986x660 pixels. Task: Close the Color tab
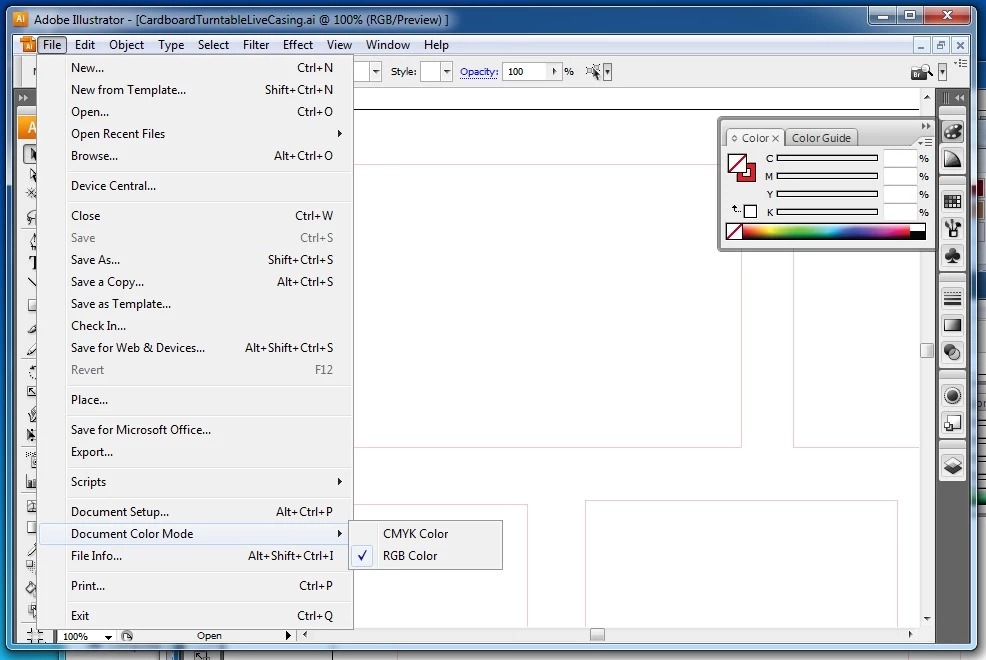pyautogui.click(x=775, y=138)
